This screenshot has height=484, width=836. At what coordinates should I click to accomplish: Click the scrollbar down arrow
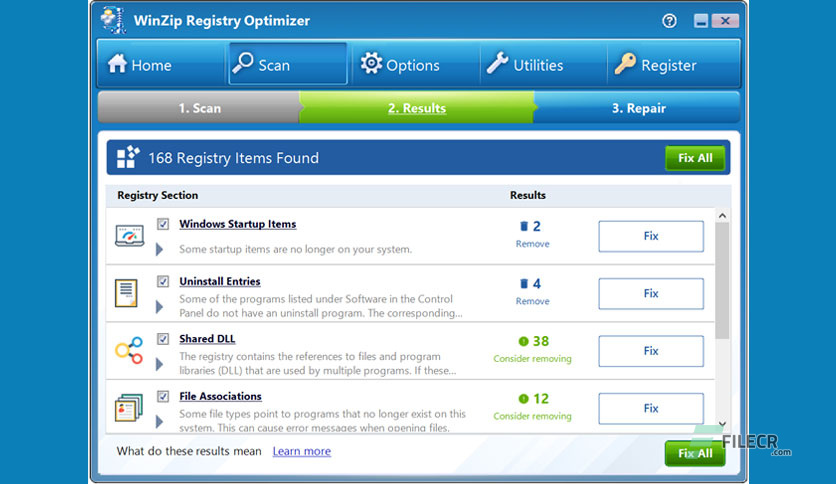(x=722, y=424)
